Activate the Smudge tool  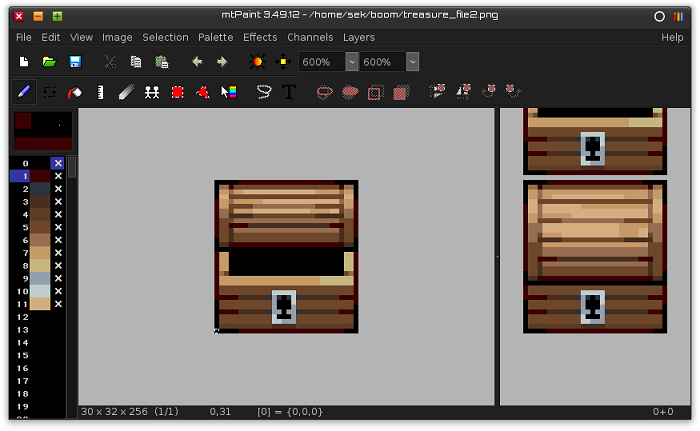coord(126,92)
